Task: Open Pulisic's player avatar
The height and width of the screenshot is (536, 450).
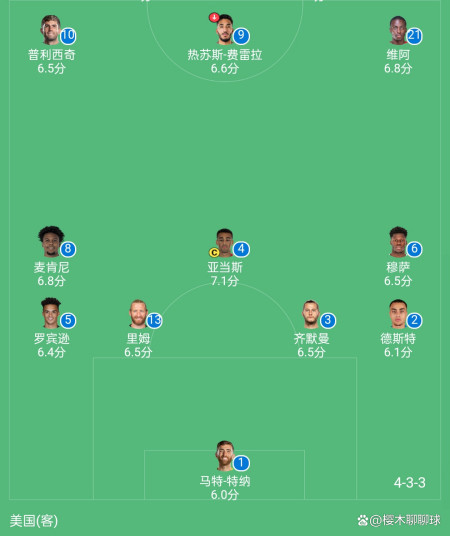Action: pyautogui.click(x=51, y=30)
